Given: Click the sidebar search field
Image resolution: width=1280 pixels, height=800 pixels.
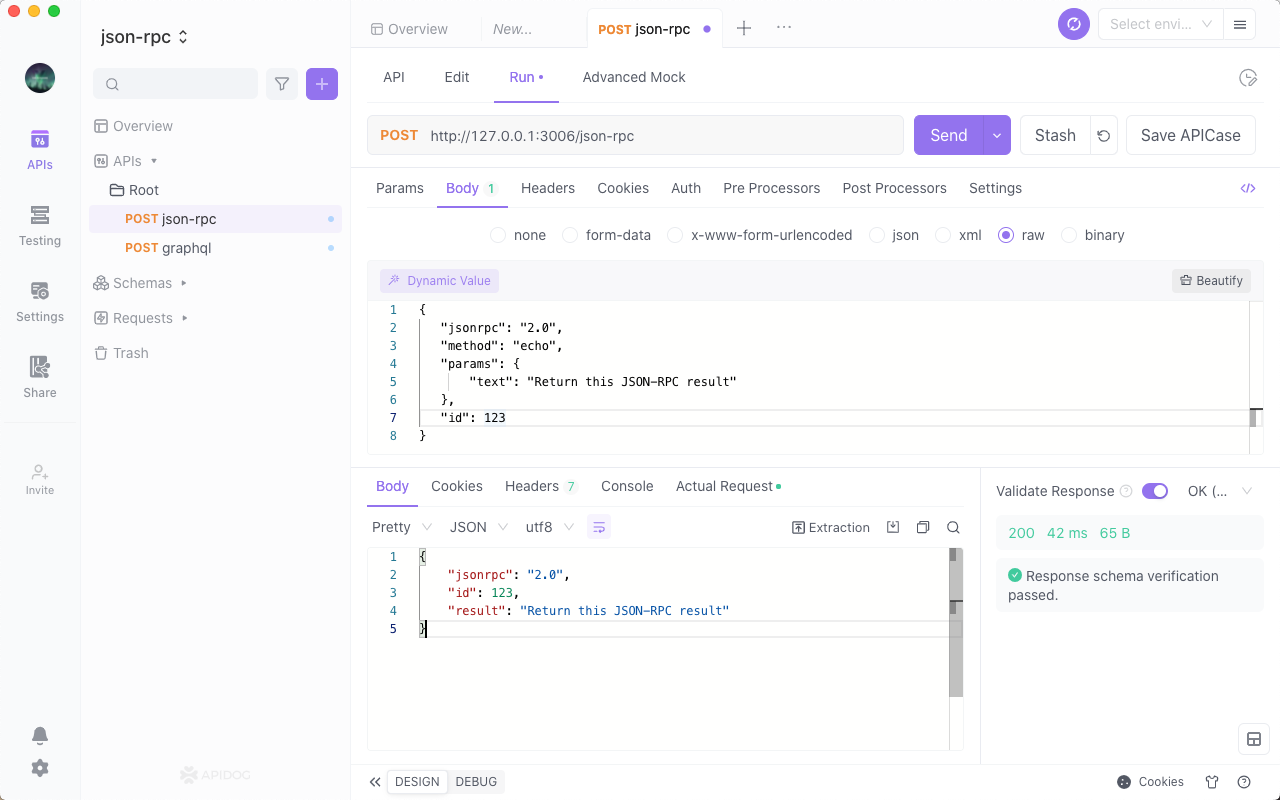Looking at the screenshot, I should point(175,84).
